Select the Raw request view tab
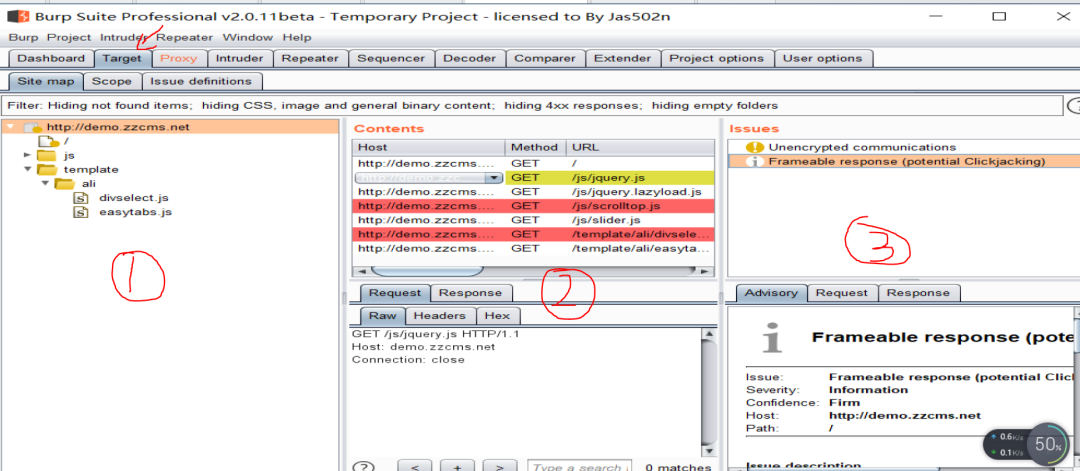The height and width of the screenshot is (471, 1080). [x=383, y=315]
